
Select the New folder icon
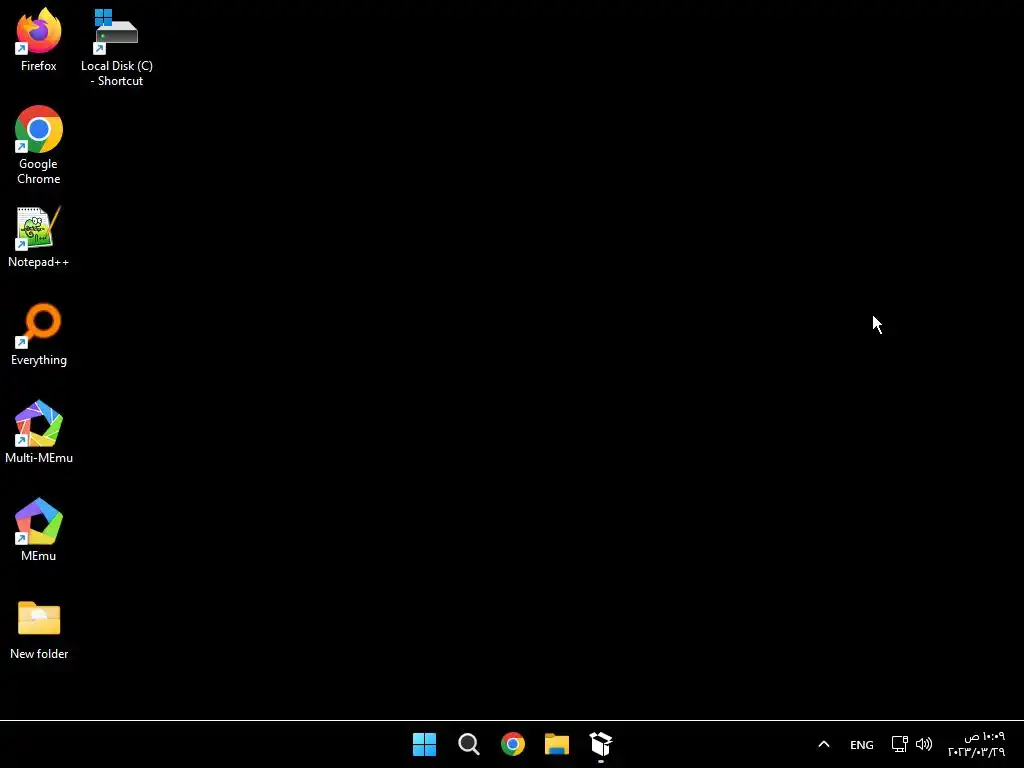(x=39, y=630)
